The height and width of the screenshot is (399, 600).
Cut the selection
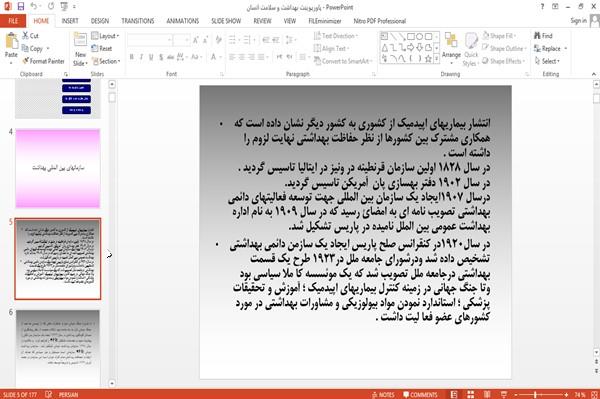[30, 36]
